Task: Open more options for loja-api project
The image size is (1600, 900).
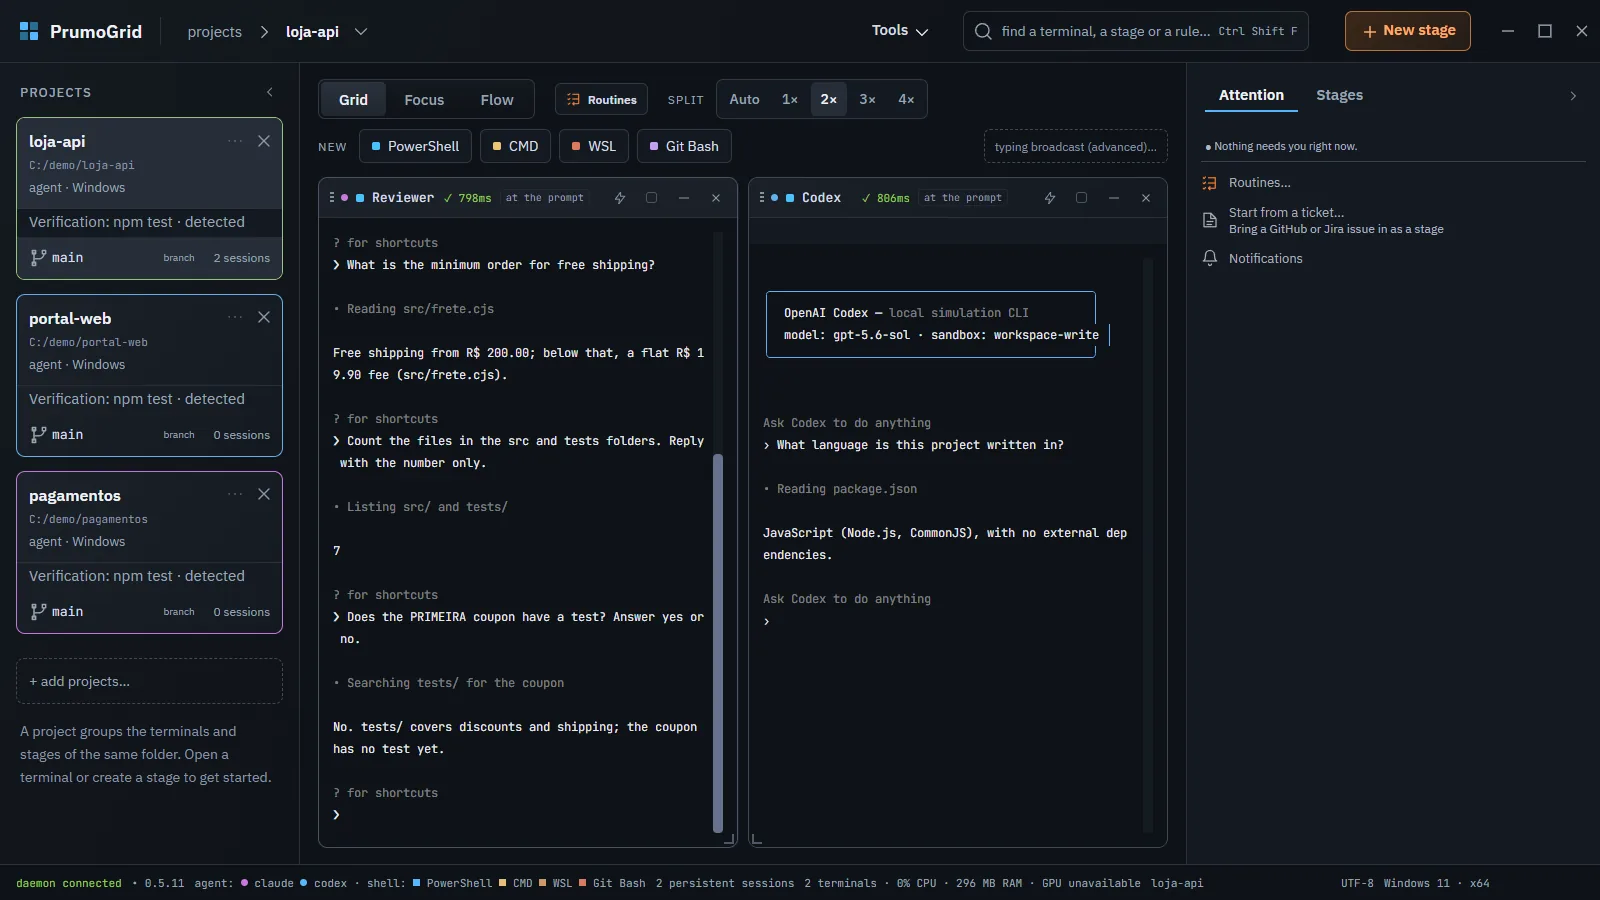Action: tap(235, 141)
